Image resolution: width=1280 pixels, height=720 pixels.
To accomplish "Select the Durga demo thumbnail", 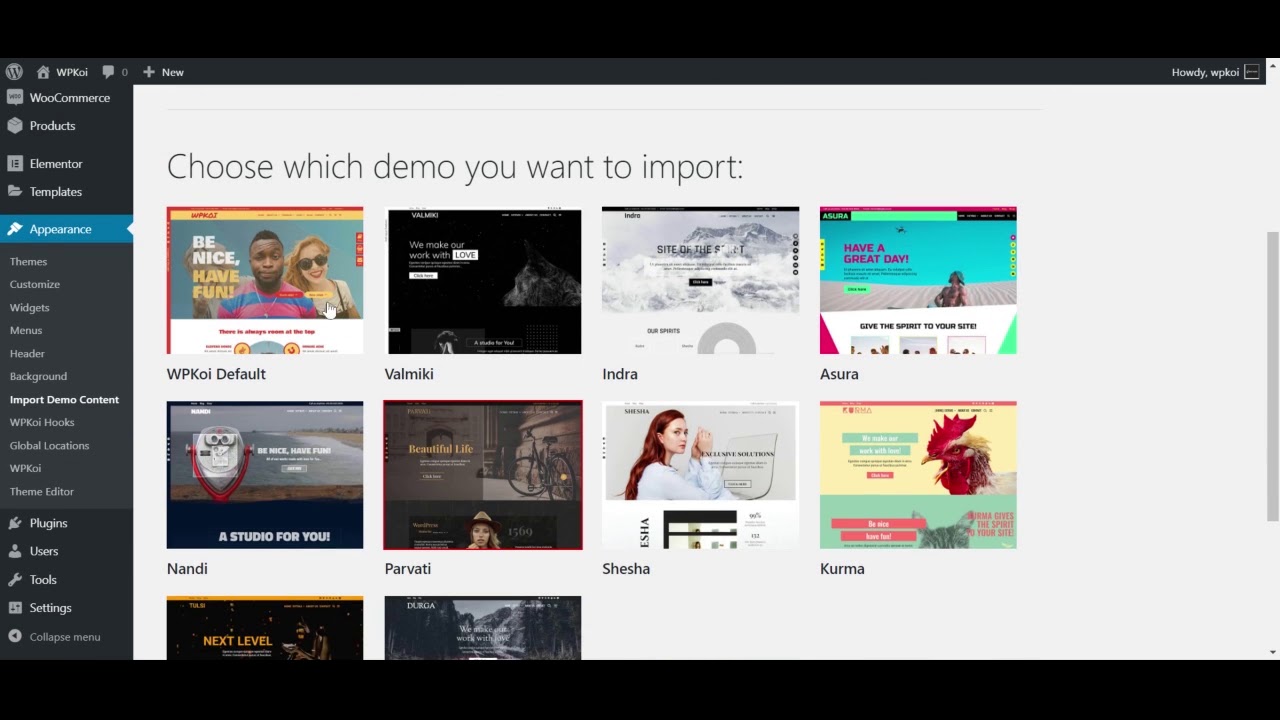I will coord(483,628).
